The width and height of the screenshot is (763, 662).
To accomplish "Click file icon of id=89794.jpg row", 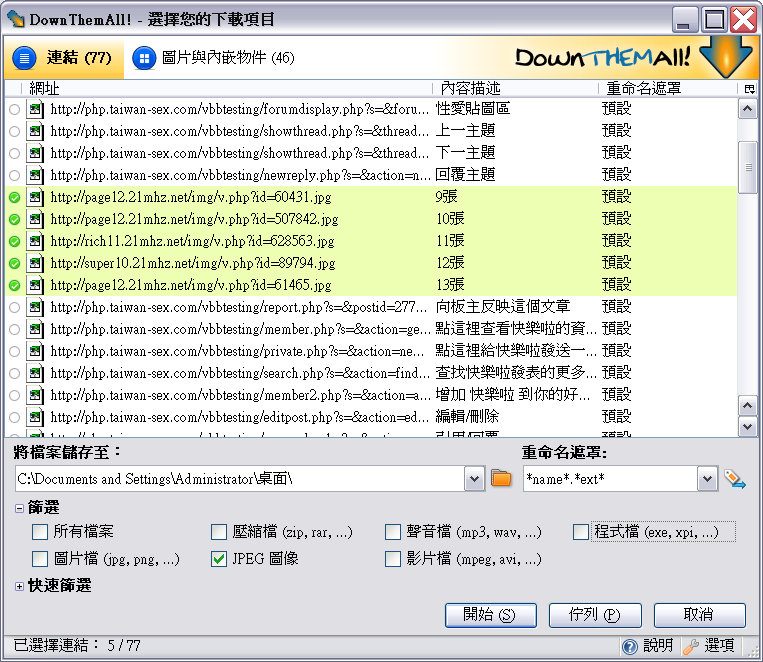I will [35, 263].
